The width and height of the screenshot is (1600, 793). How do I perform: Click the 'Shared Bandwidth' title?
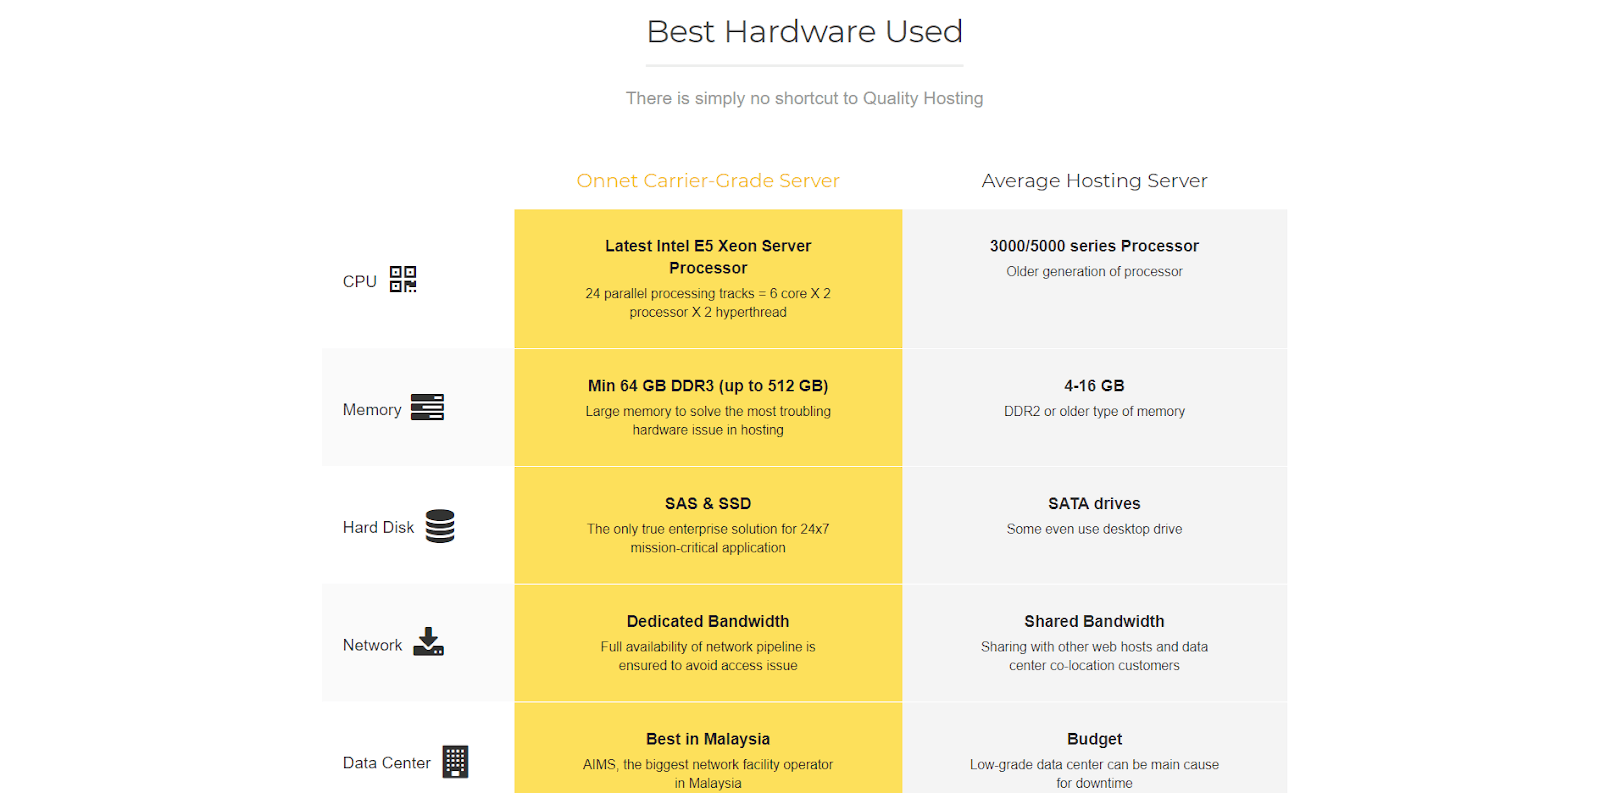(1094, 622)
